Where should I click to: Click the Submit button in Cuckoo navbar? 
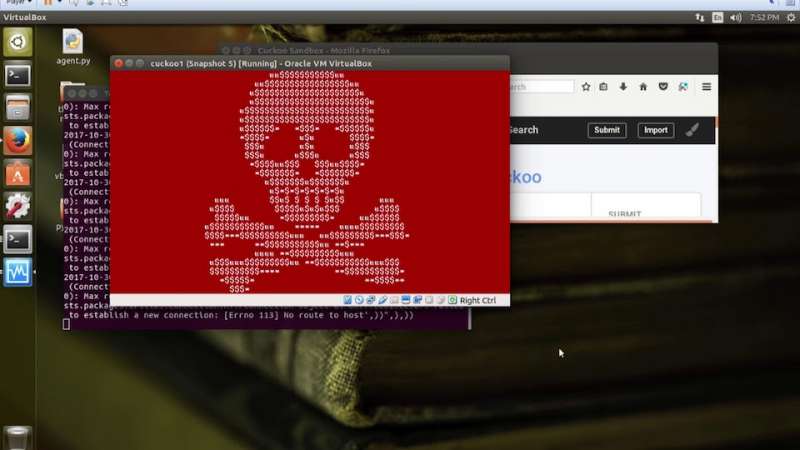click(x=606, y=130)
